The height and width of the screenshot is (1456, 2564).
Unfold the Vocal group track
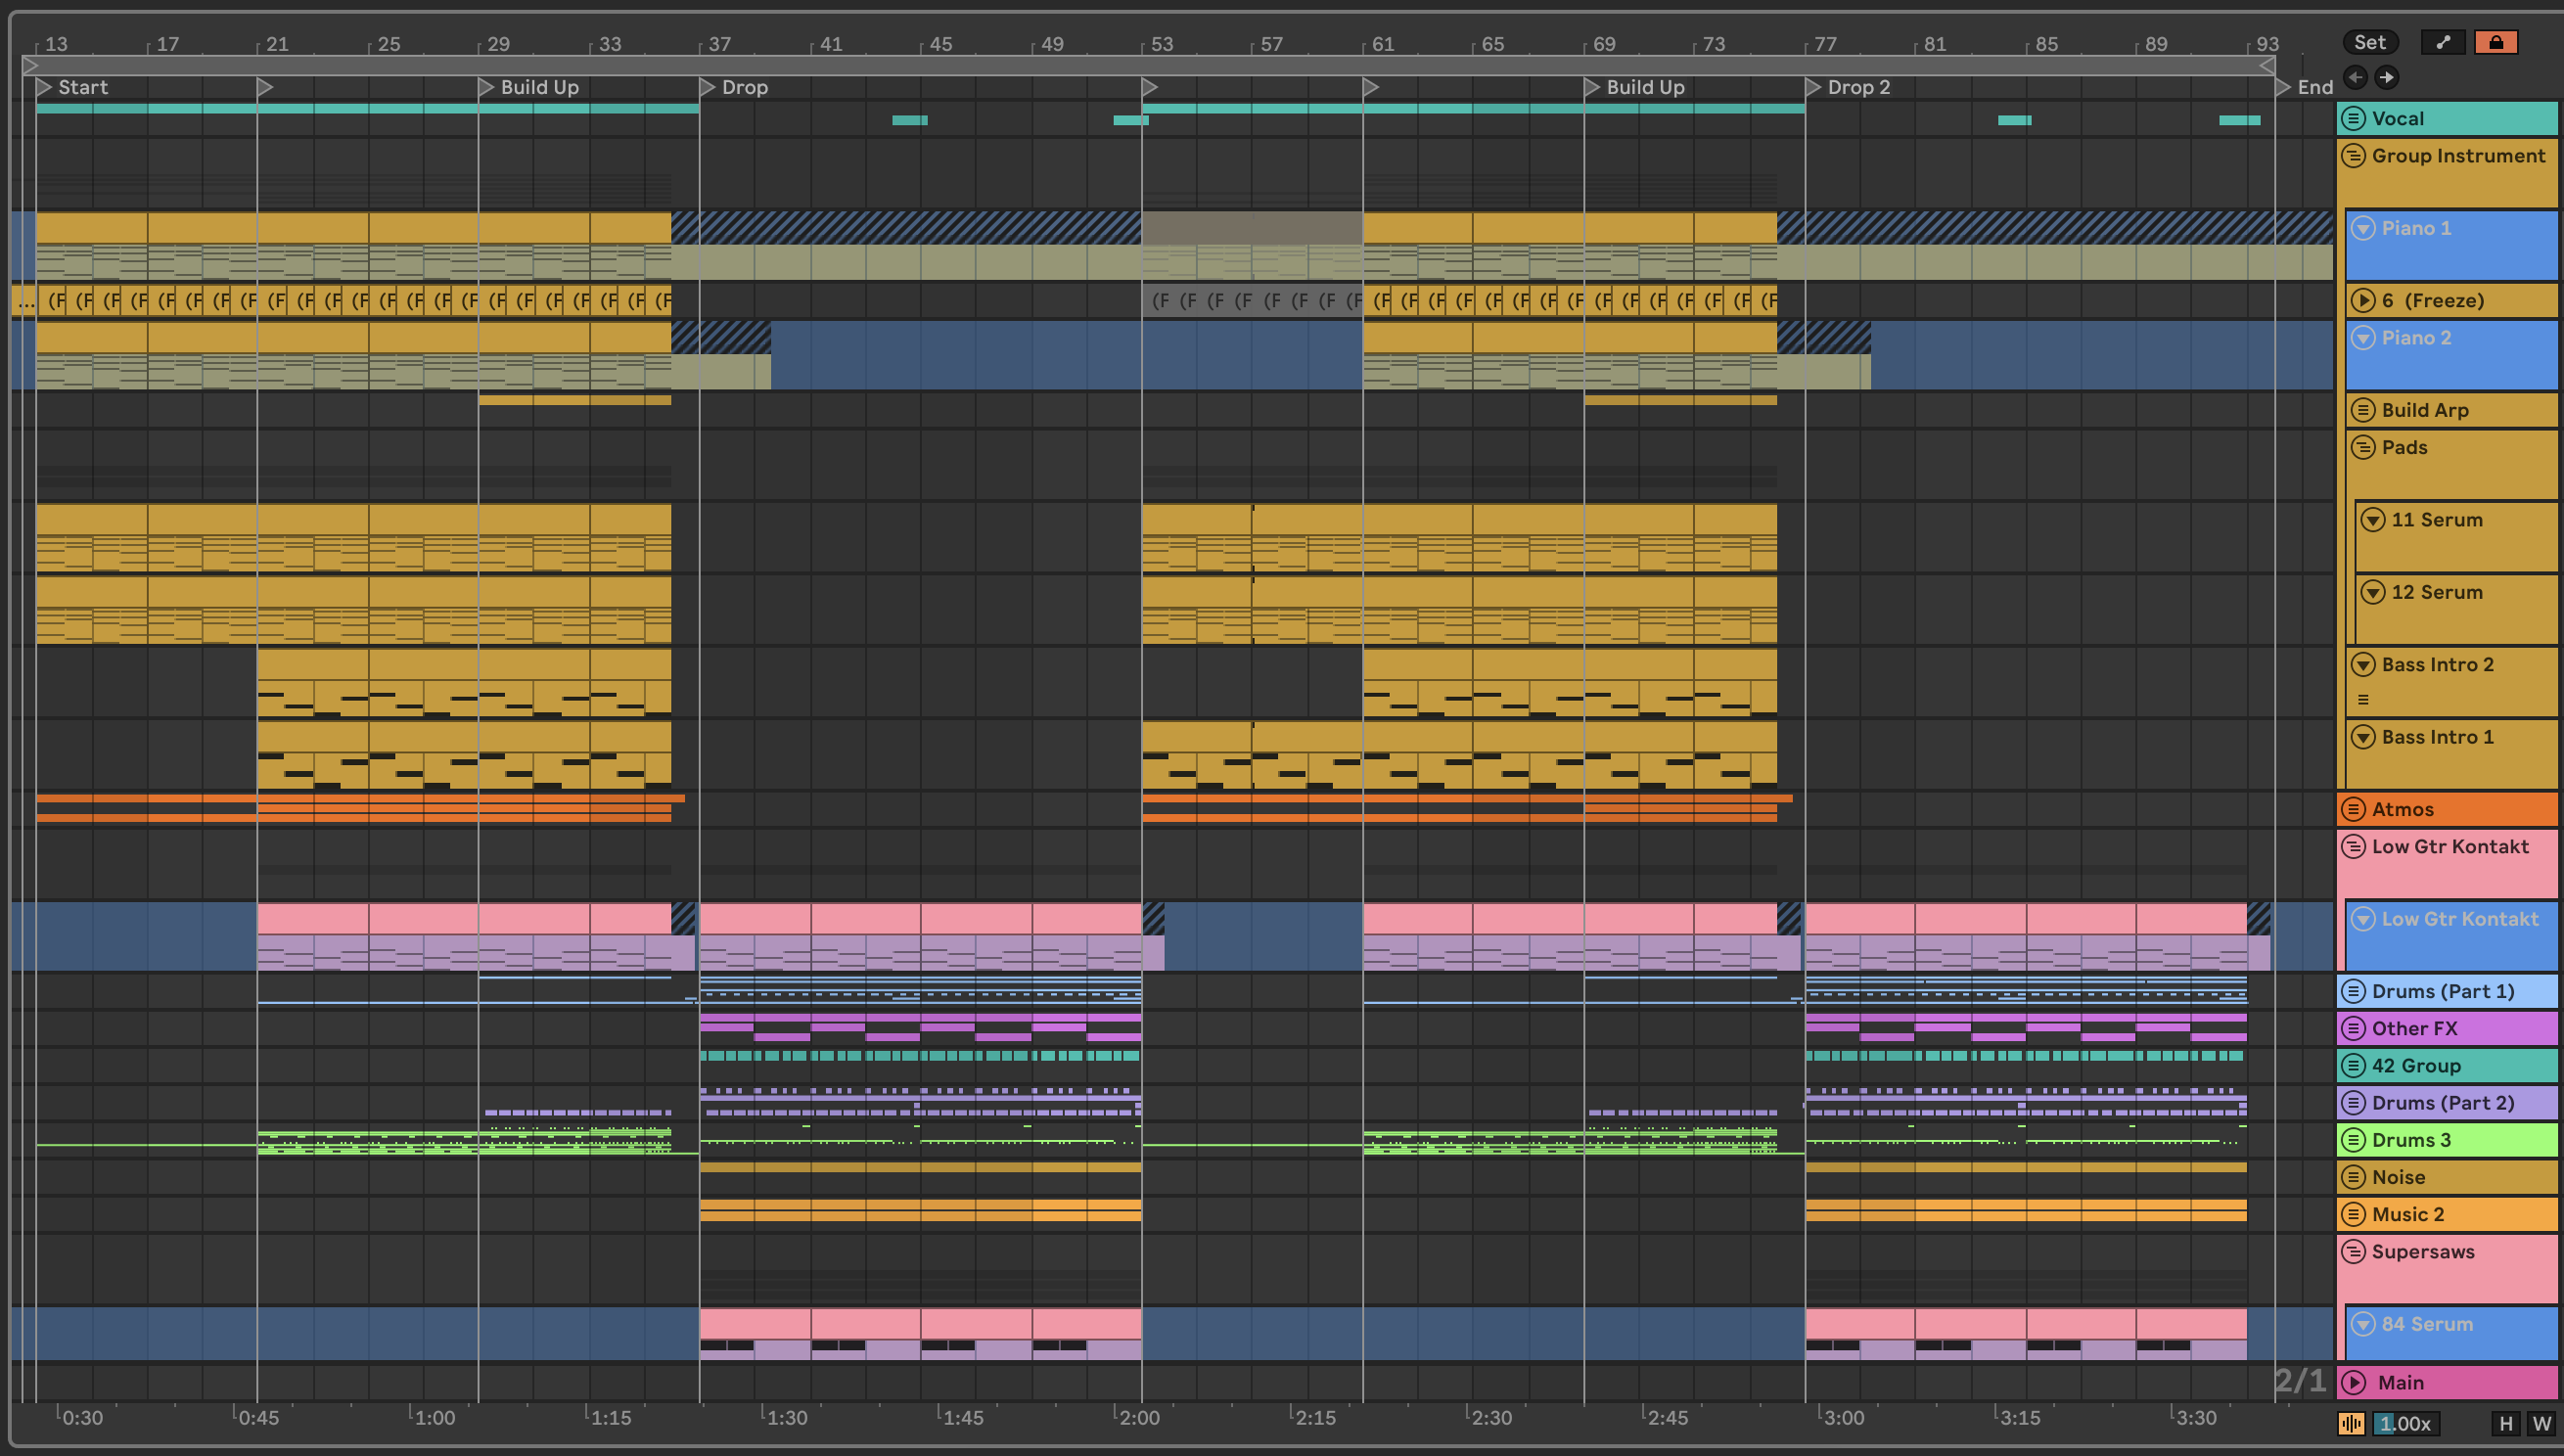2353,118
